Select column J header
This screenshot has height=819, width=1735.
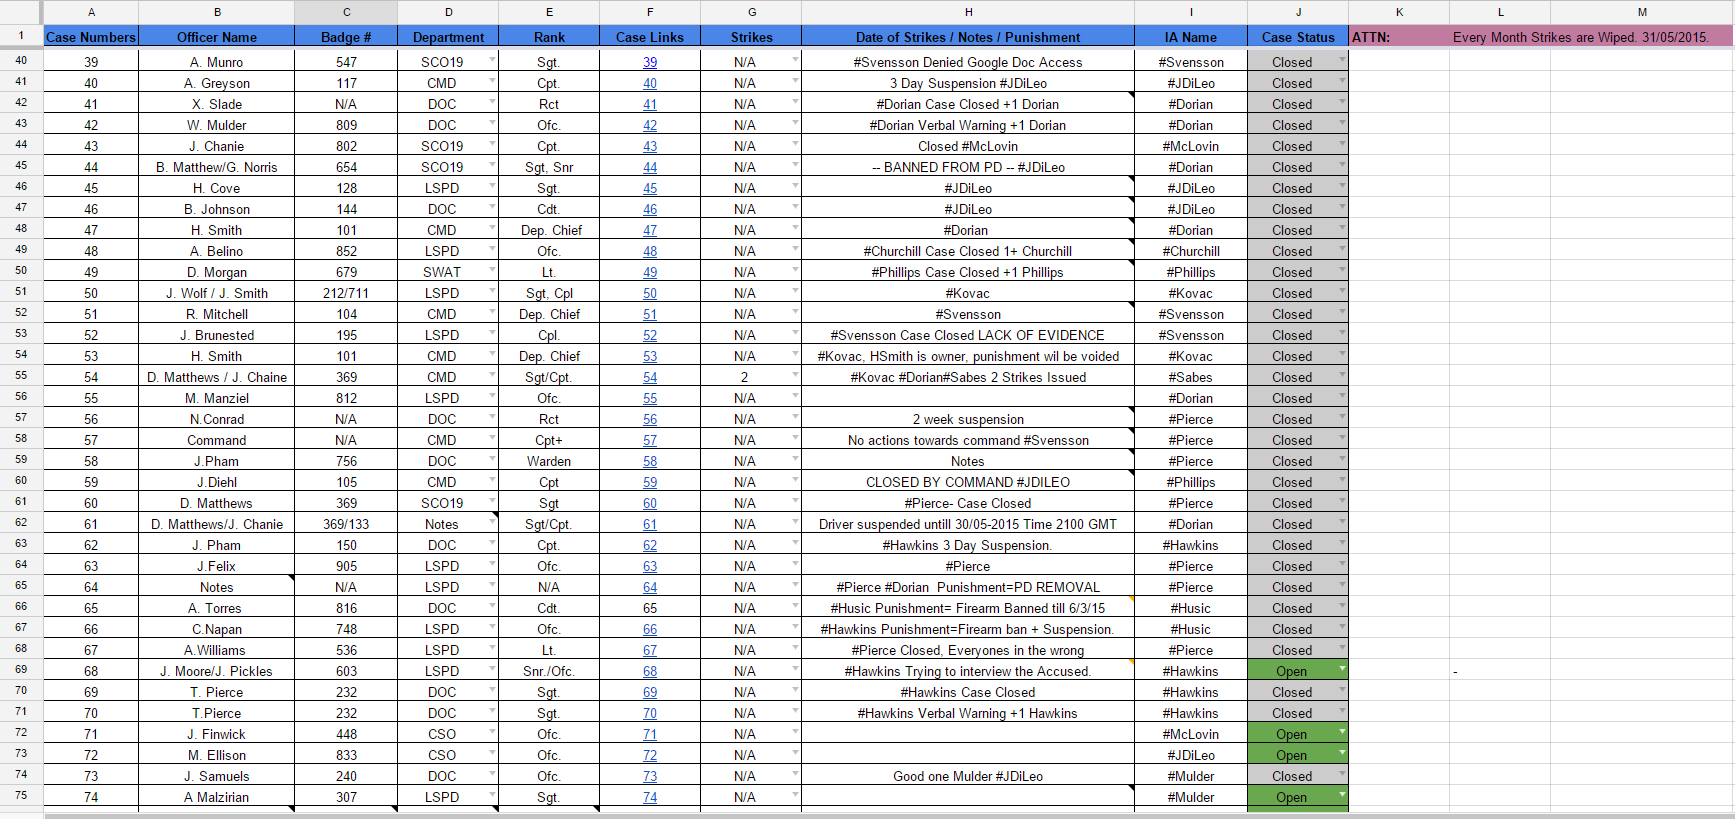click(1298, 12)
